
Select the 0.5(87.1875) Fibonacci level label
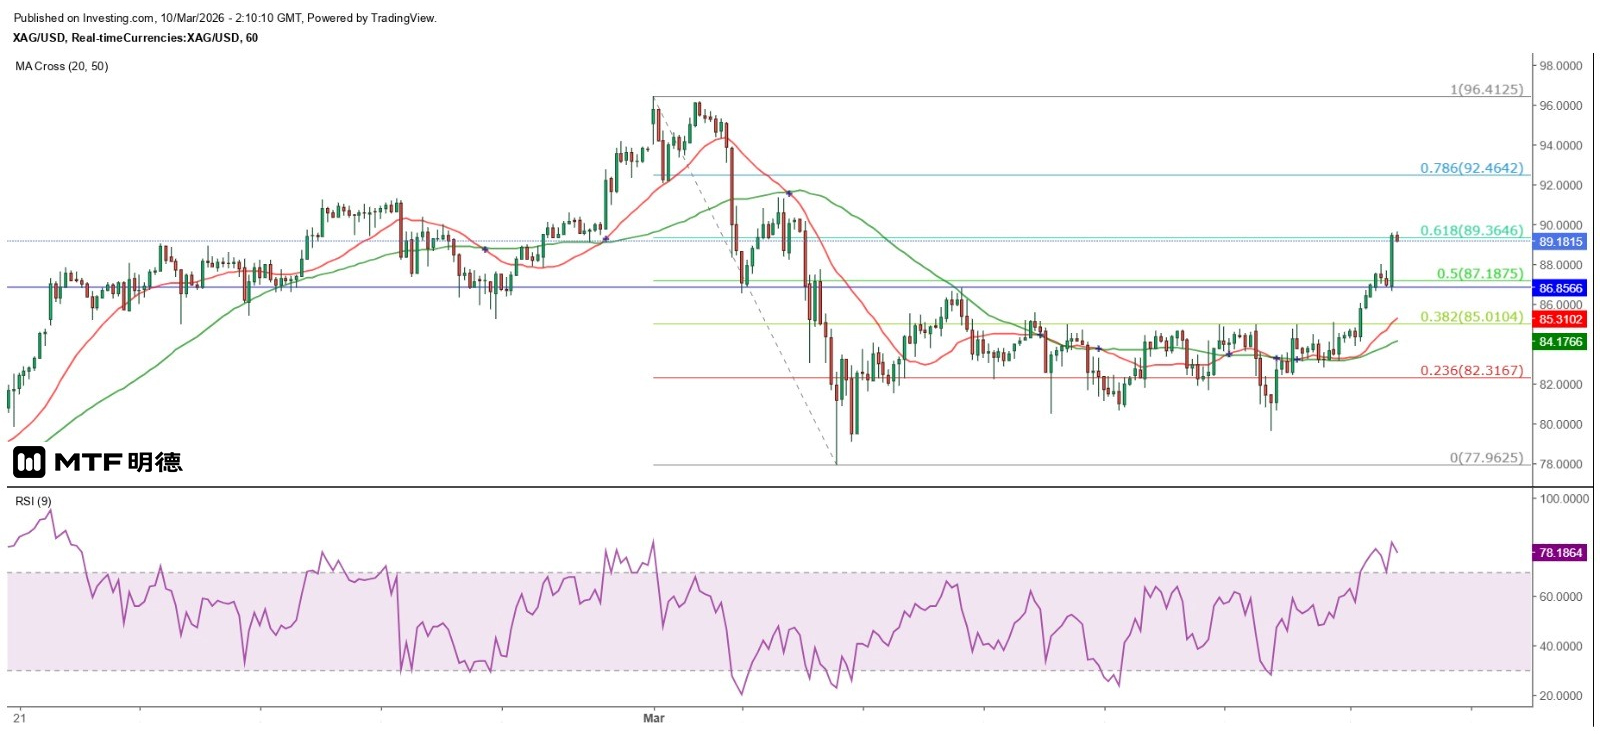coord(1479,273)
